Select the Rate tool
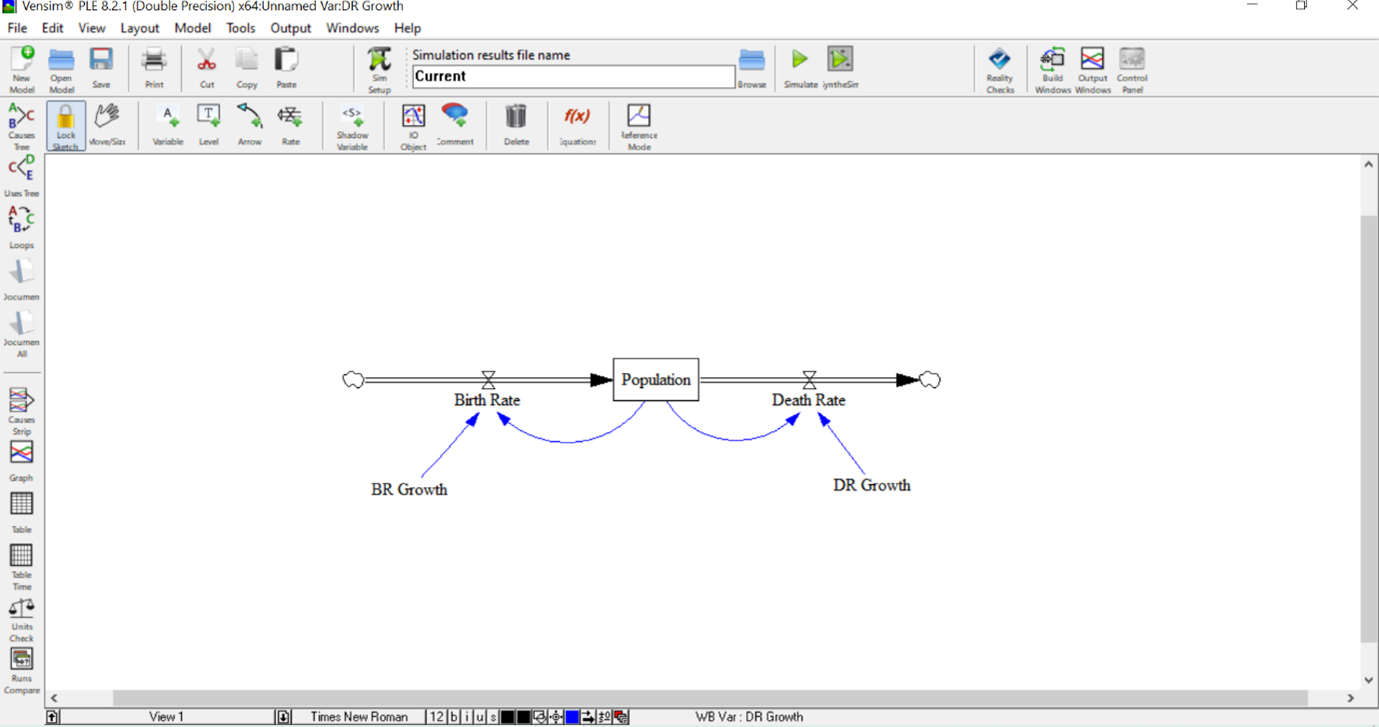This screenshot has height=727, width=1379. tap(290, 125)
